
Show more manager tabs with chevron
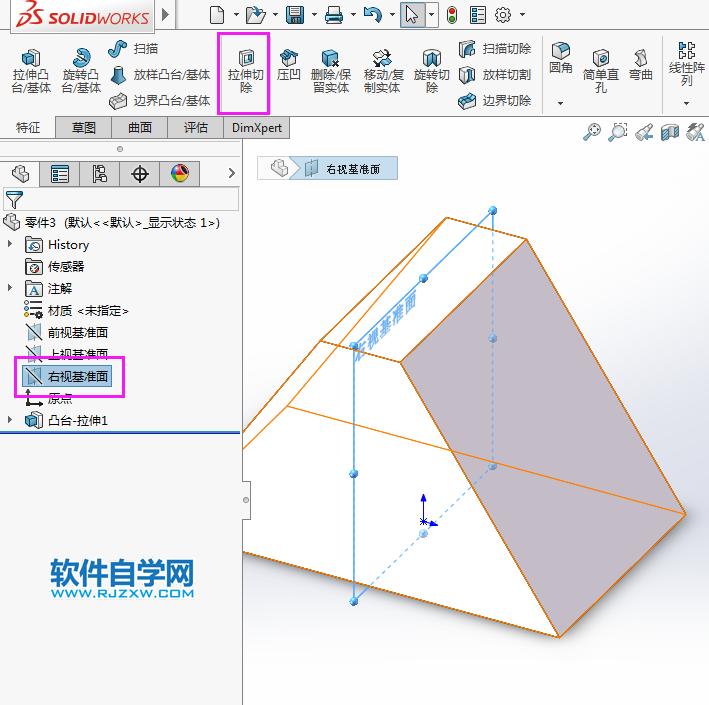(232, 173)
